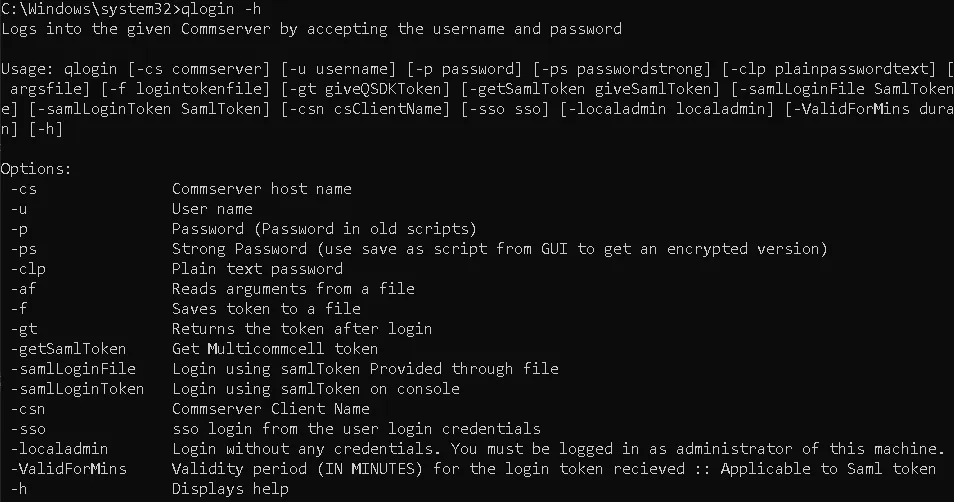The height and width of the screenshot is (502, 954).
Task: Click the '-af' option flag
Action: (x=24, y=289)
